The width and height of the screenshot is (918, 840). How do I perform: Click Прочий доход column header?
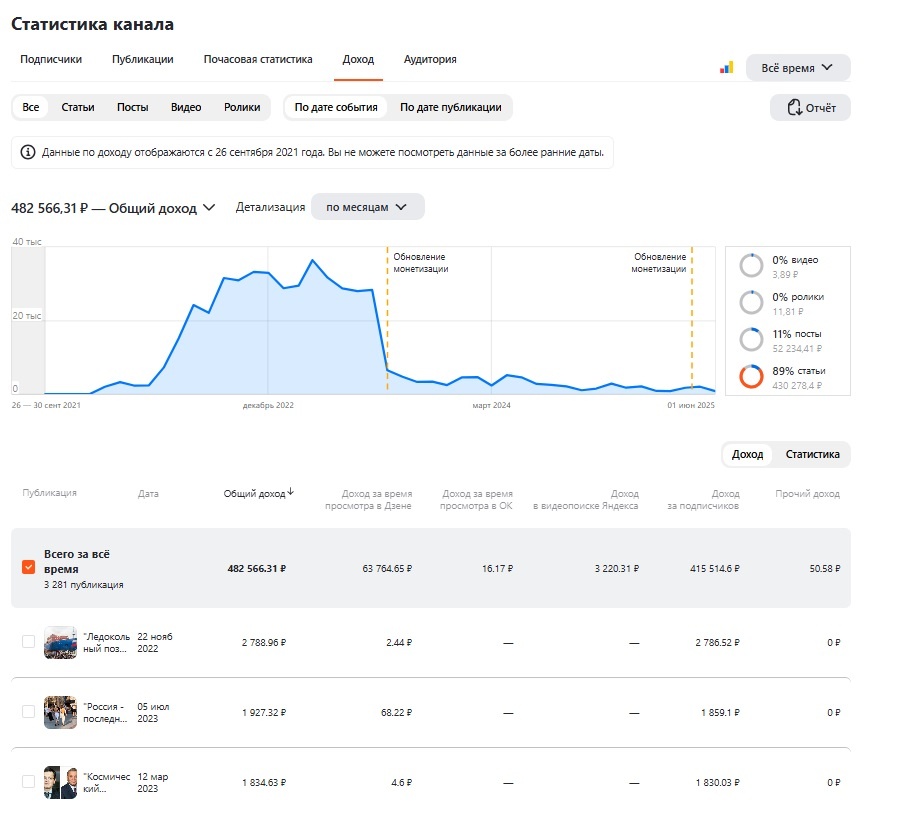click(807, 493)
